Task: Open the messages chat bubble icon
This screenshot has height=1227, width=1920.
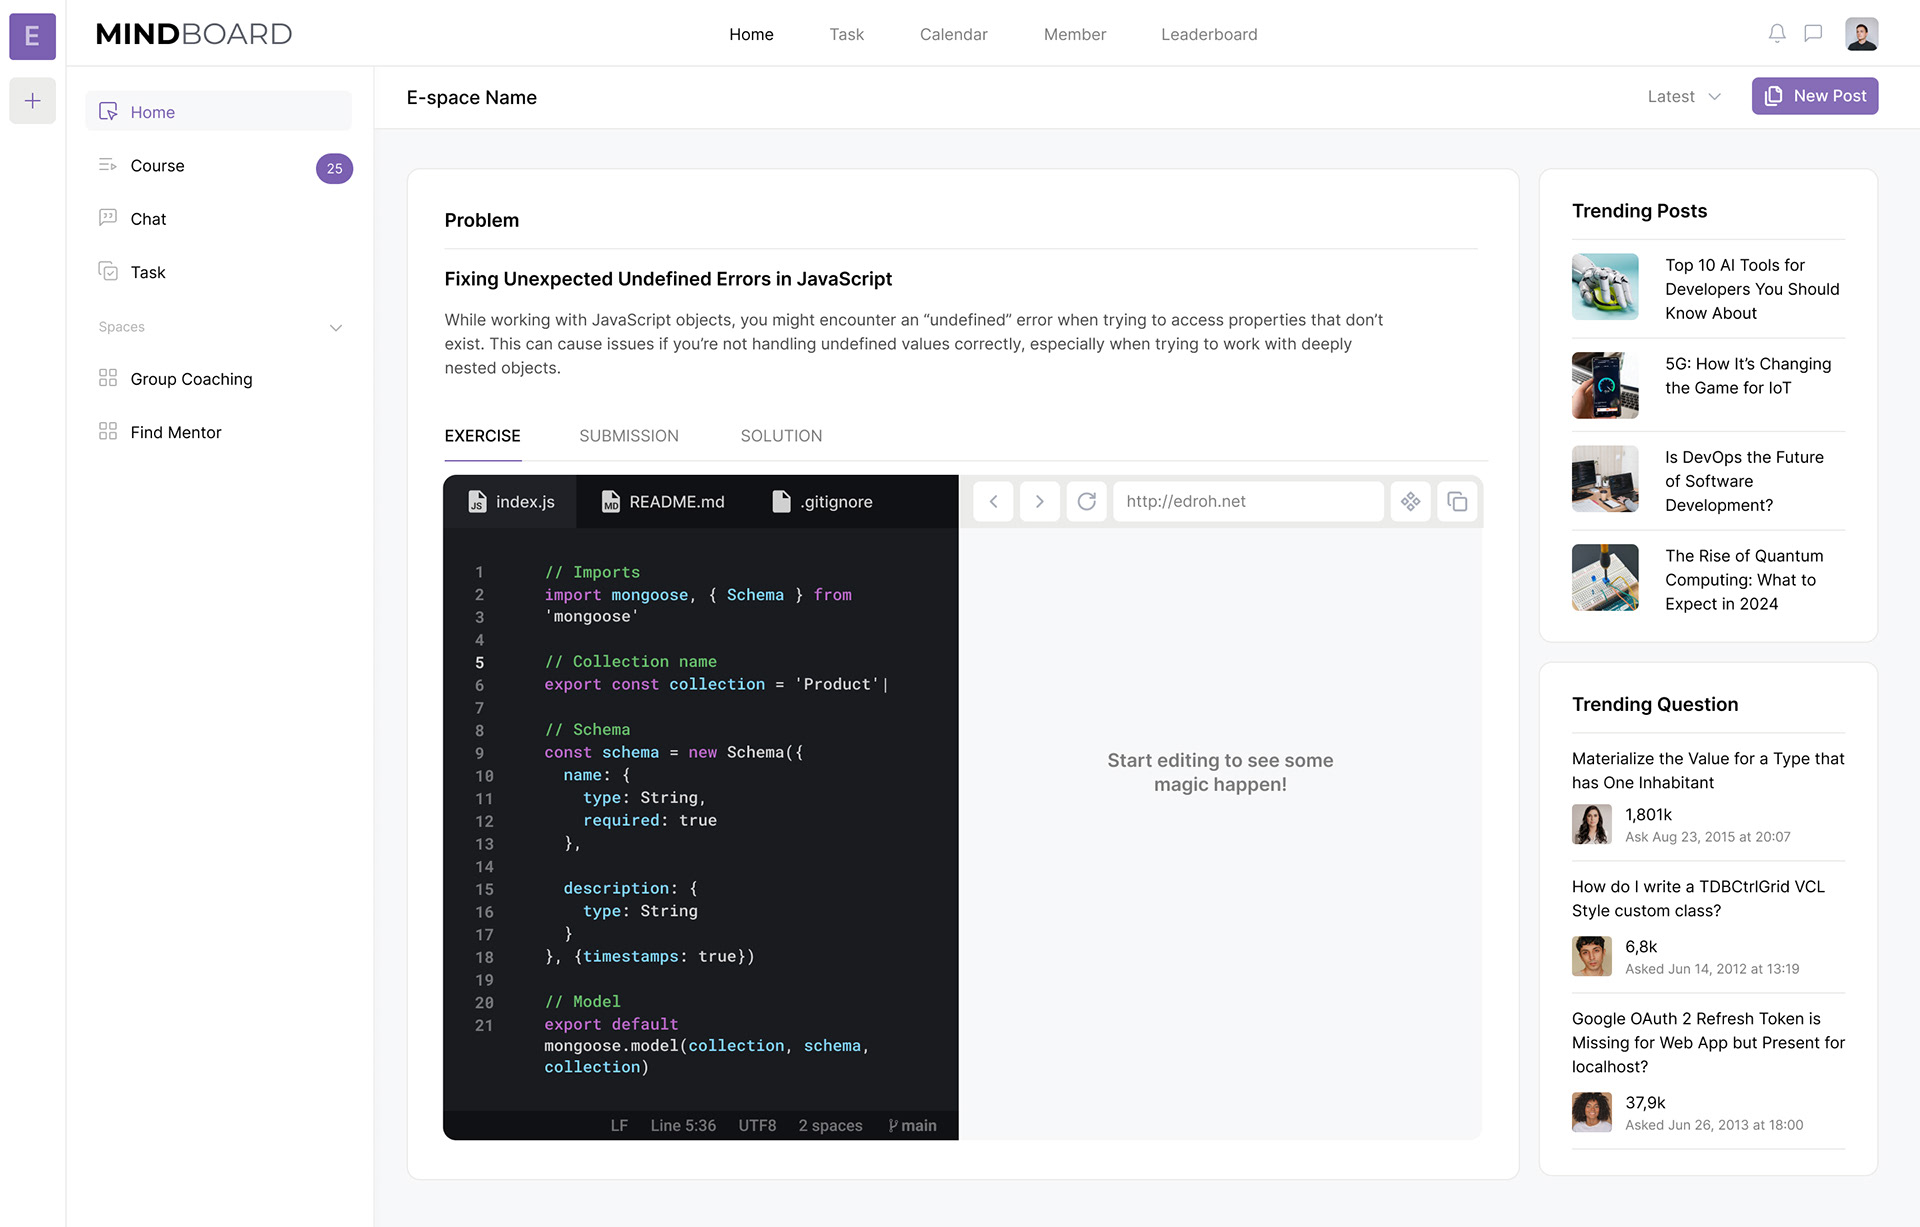Action: [1813, 34]
